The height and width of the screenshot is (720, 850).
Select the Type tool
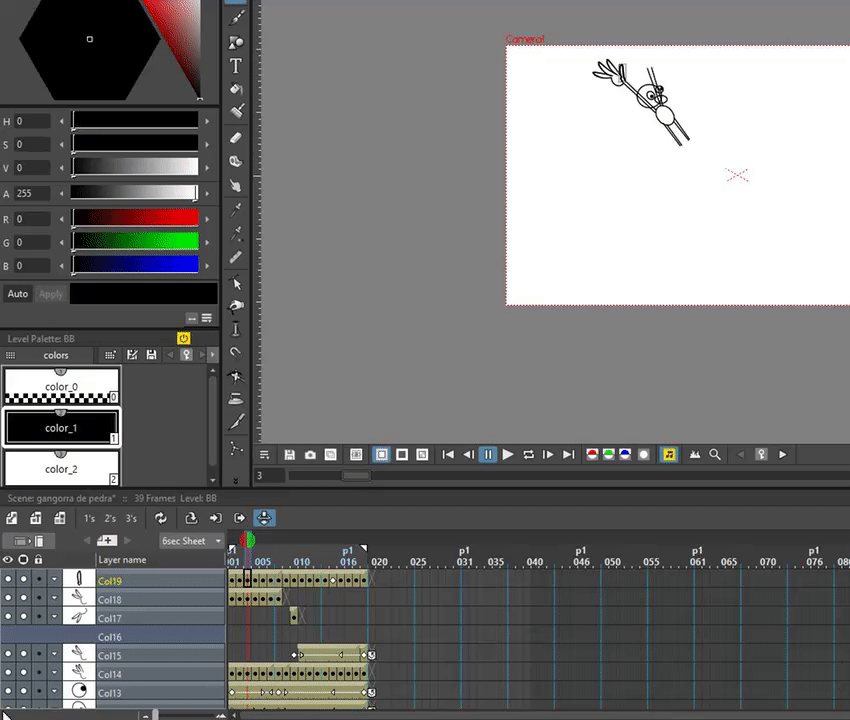(236, 66)
